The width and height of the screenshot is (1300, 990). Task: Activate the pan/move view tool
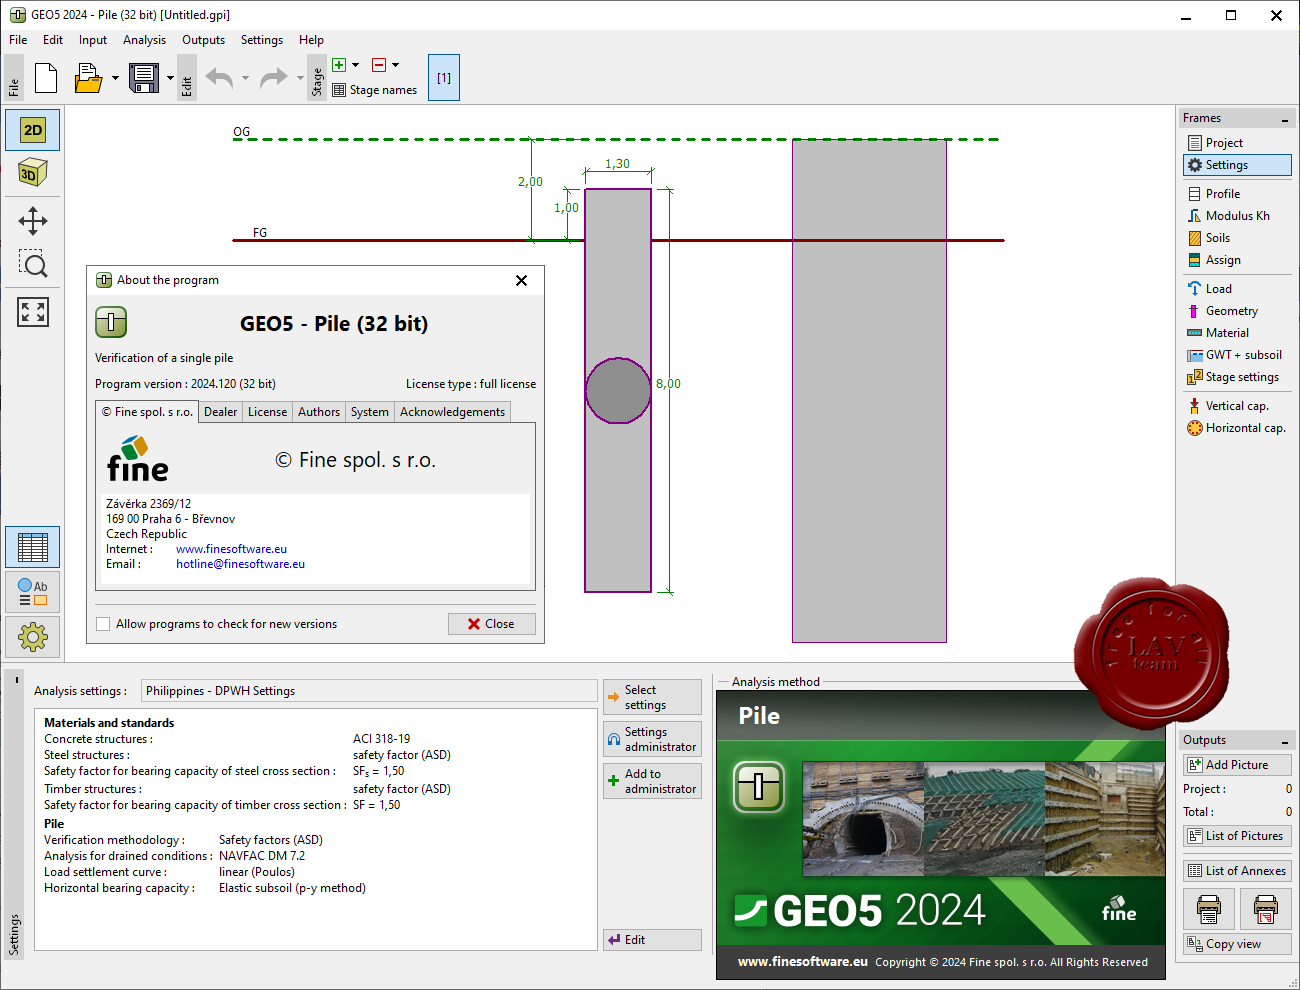[33, 221]
